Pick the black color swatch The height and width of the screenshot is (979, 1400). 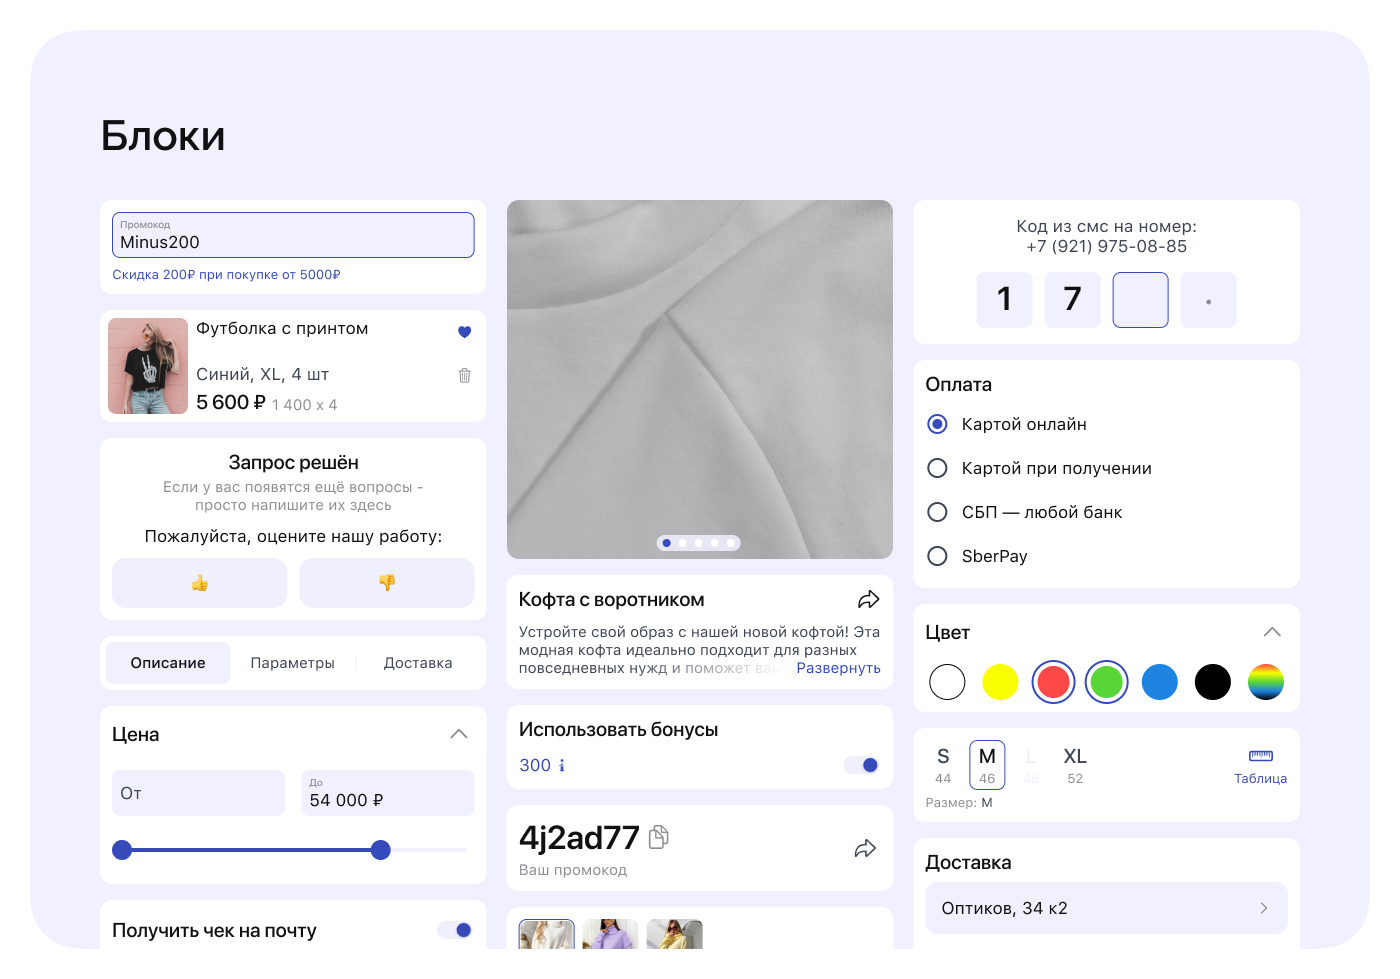tap(1213, 682)
